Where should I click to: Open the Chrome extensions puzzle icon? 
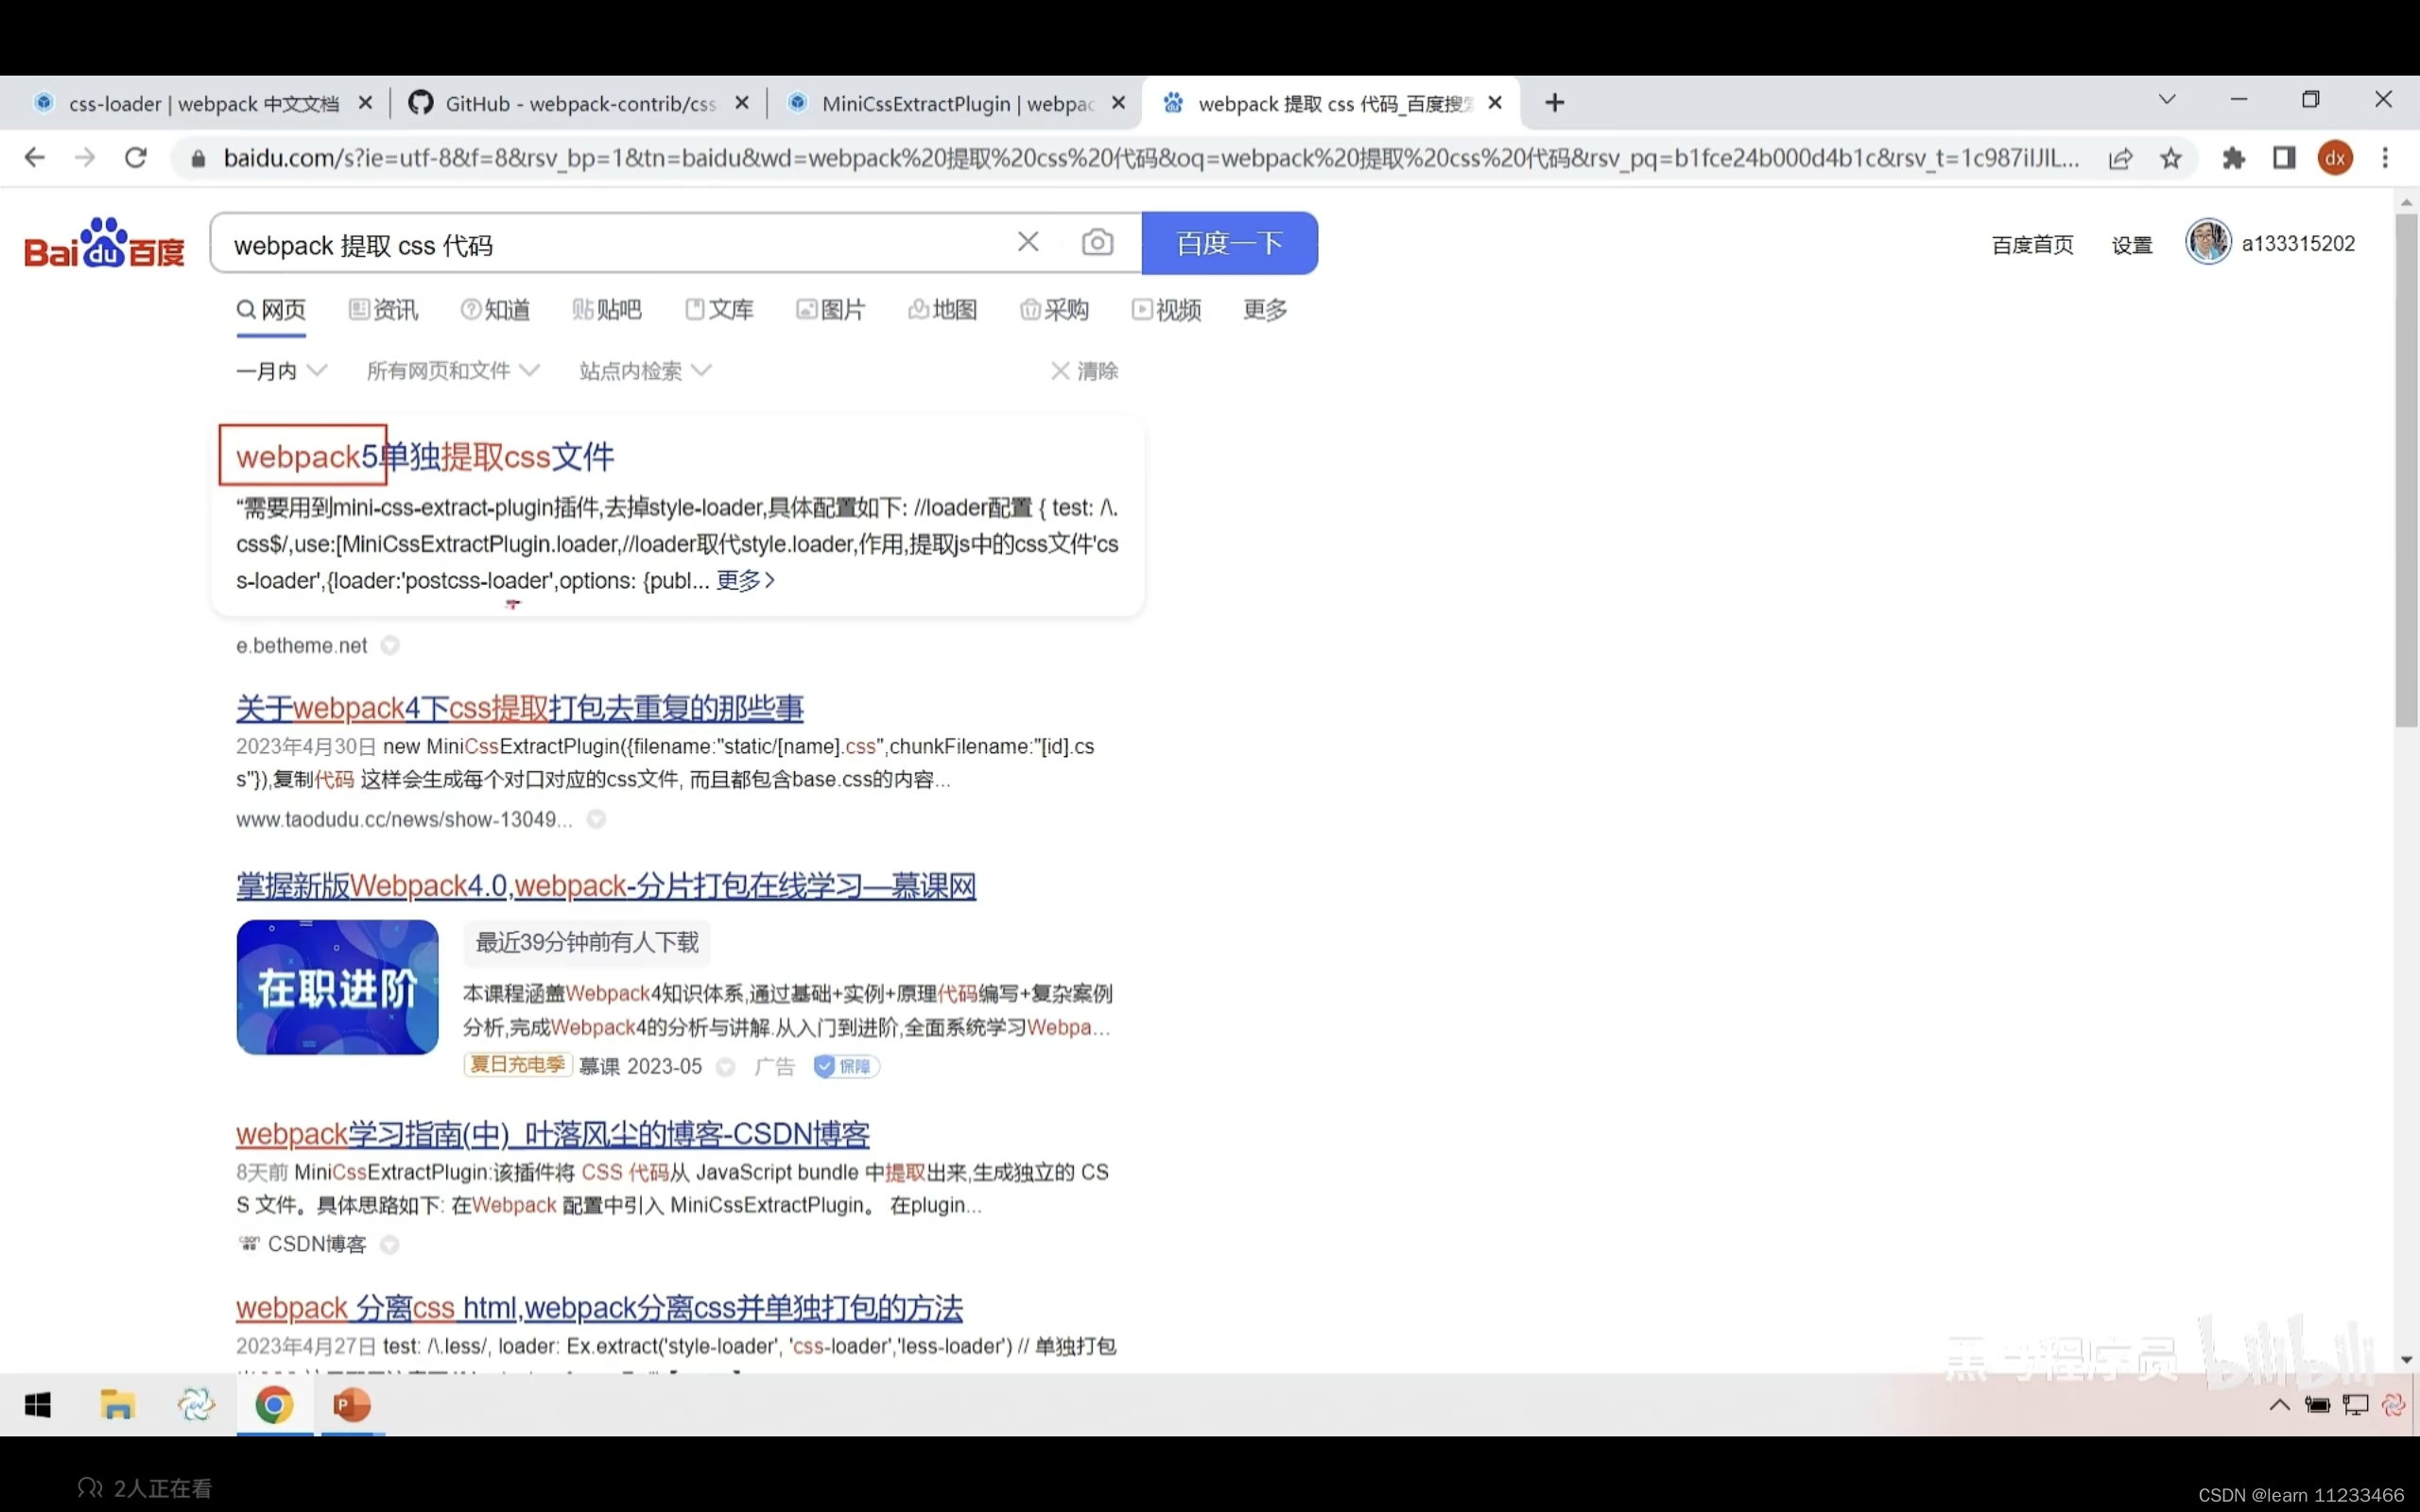click(x=2234, y=157)
